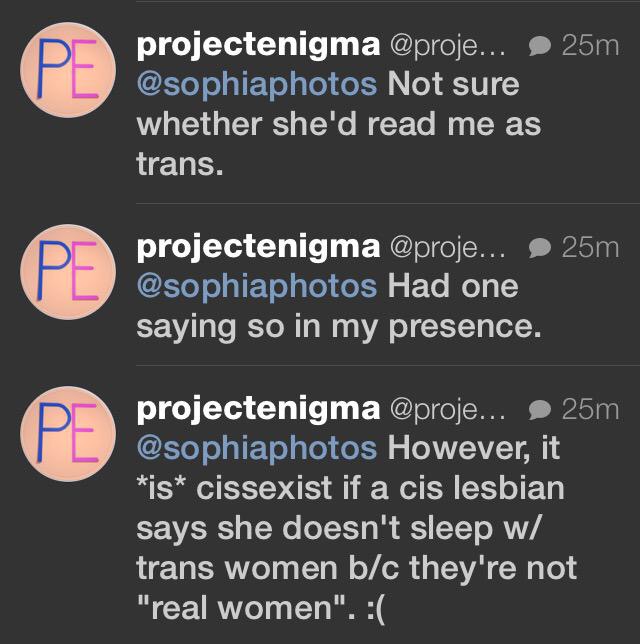640x644 pixels.
Task: Click reply bubble icon on "However, it *is* cissexist" tweet
Action: 538,409
